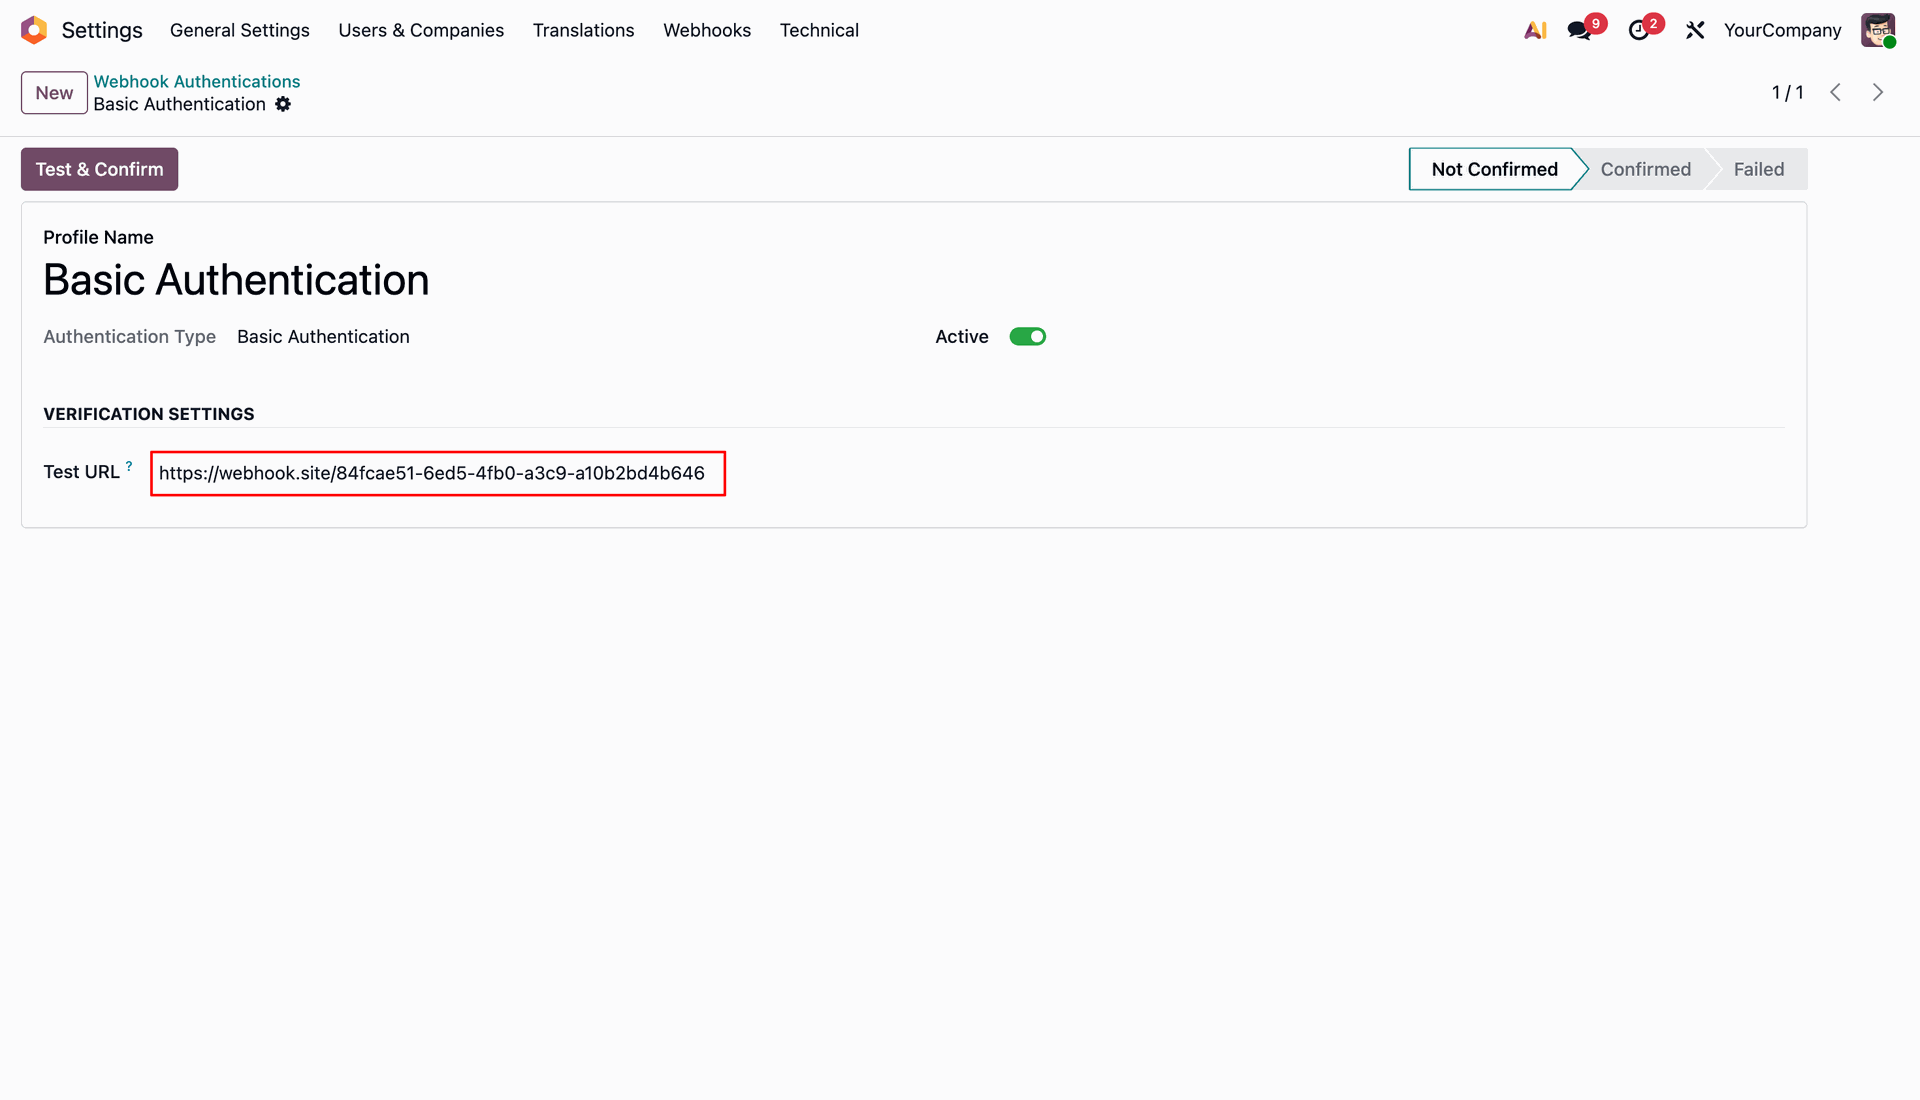Screen dimensions: 1920x1100
Task: Select the Not Confirmed status stage
Action: 1494,169
